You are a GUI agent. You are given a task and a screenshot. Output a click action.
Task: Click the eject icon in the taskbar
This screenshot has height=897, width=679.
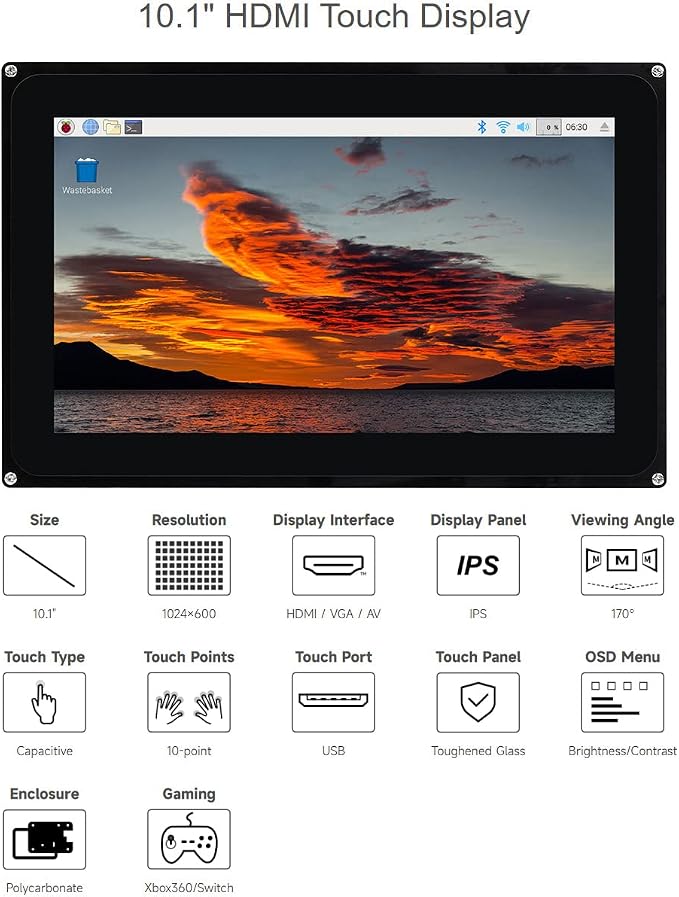[604, 127]
